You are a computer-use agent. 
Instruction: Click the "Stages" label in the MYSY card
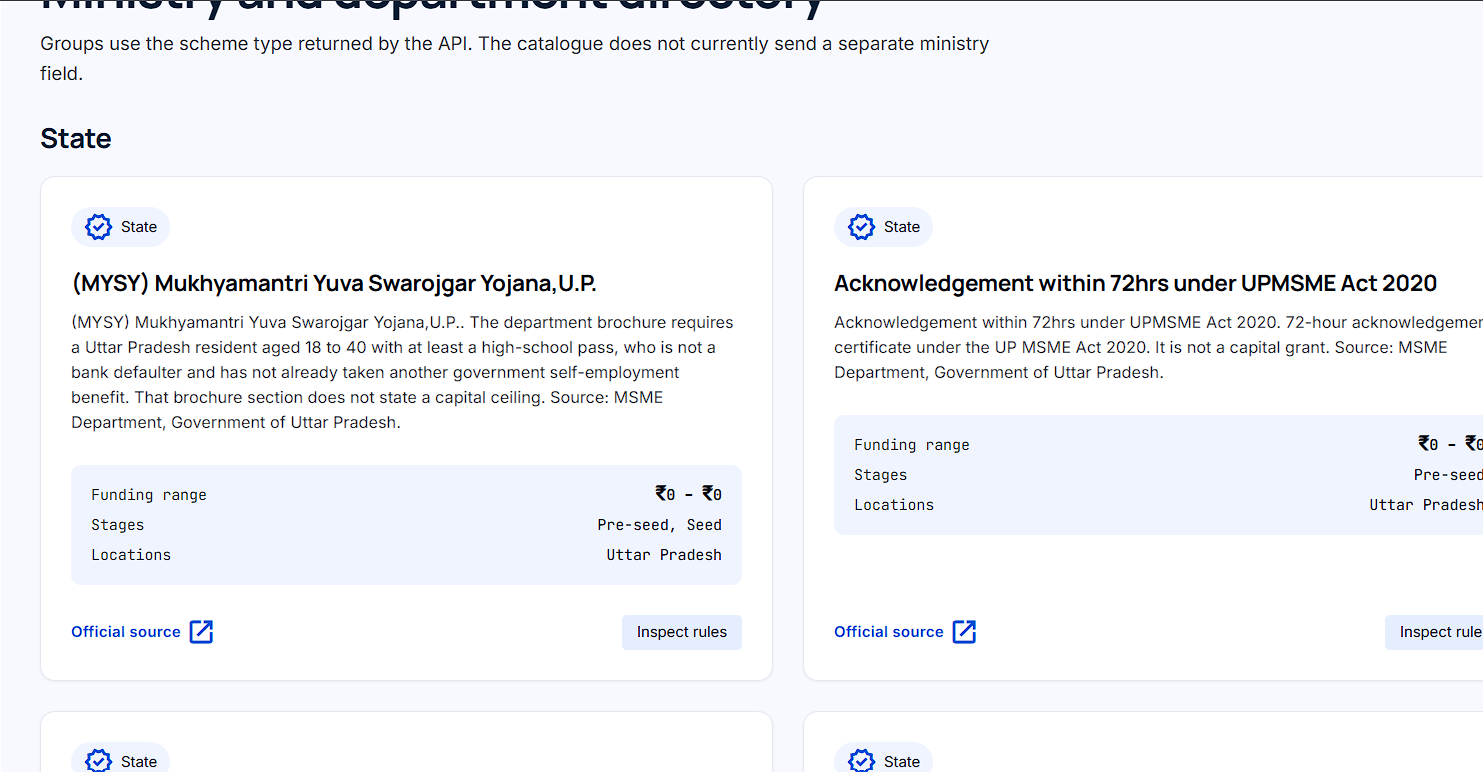118,525
